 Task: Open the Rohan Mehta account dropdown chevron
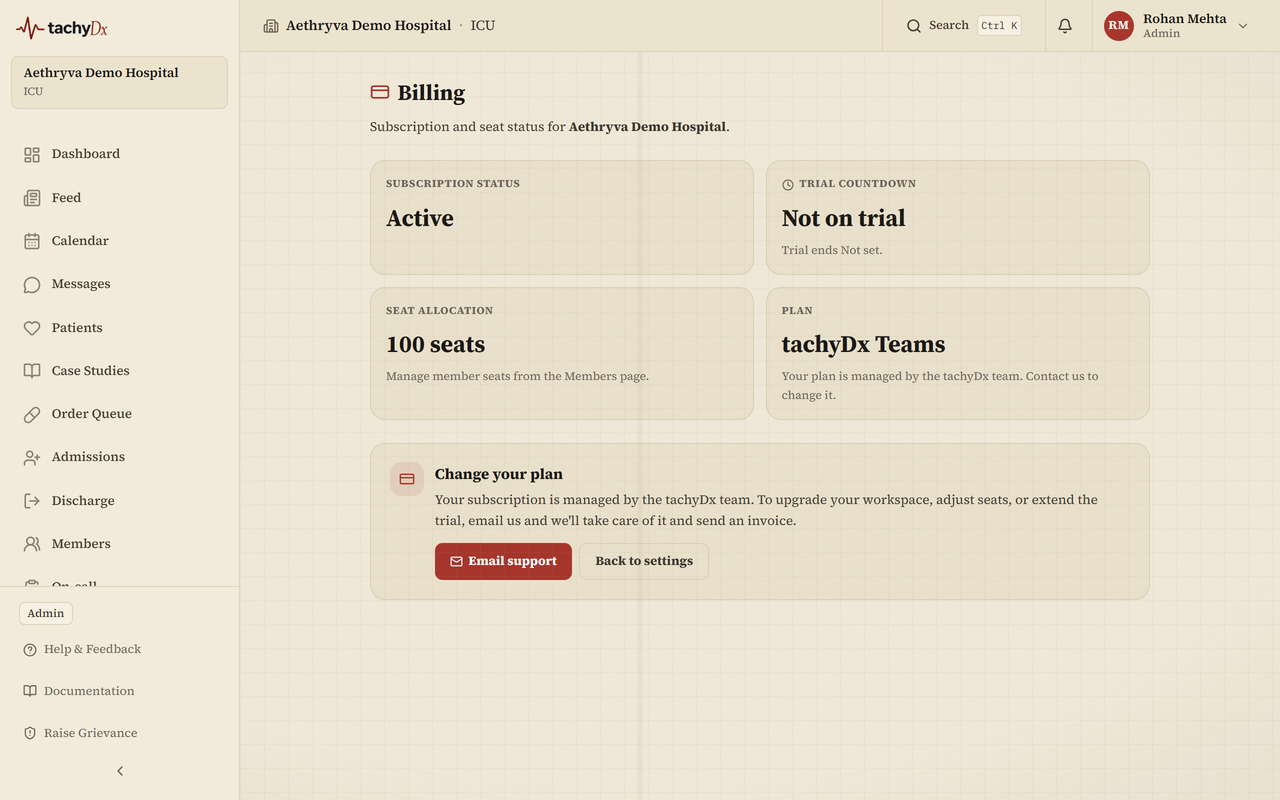[1243, 26]
